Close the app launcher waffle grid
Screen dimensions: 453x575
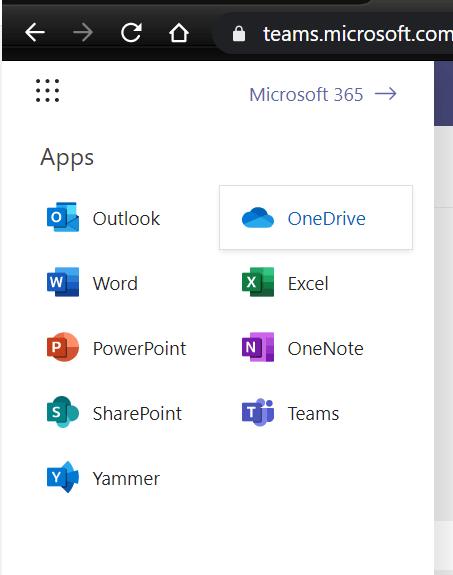point(47,91)
